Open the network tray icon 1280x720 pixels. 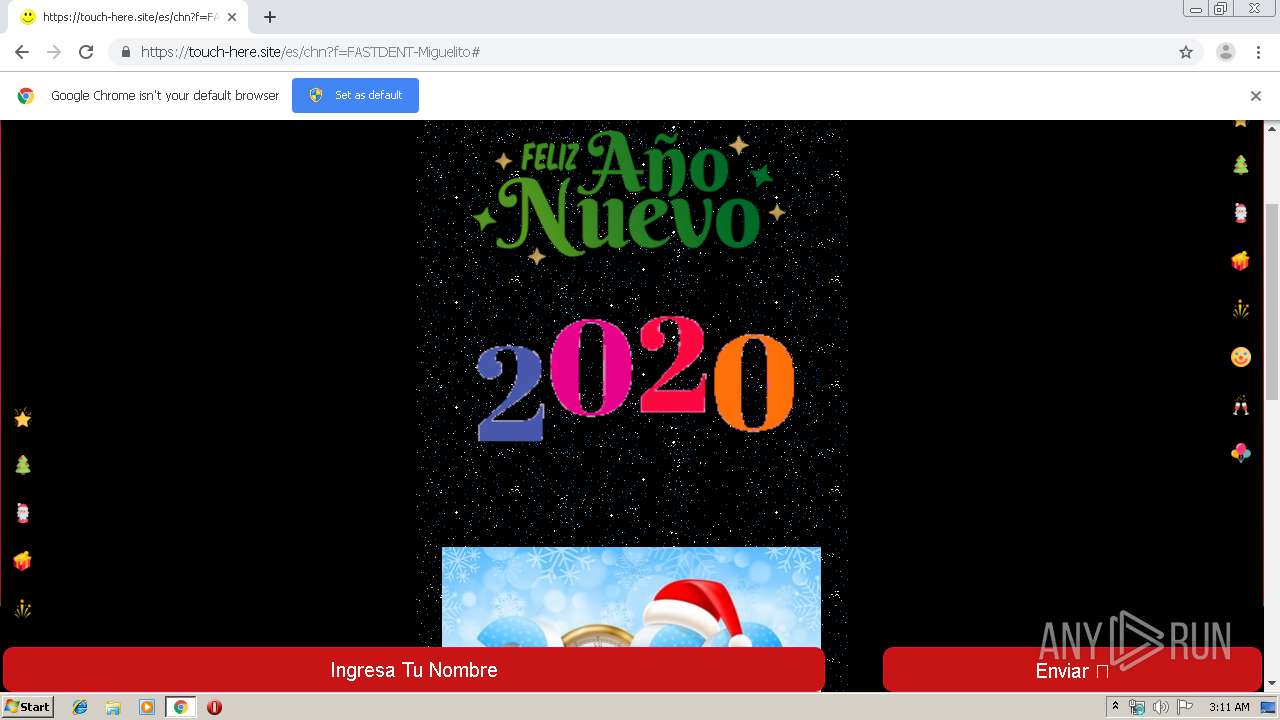click(1137, 707)
